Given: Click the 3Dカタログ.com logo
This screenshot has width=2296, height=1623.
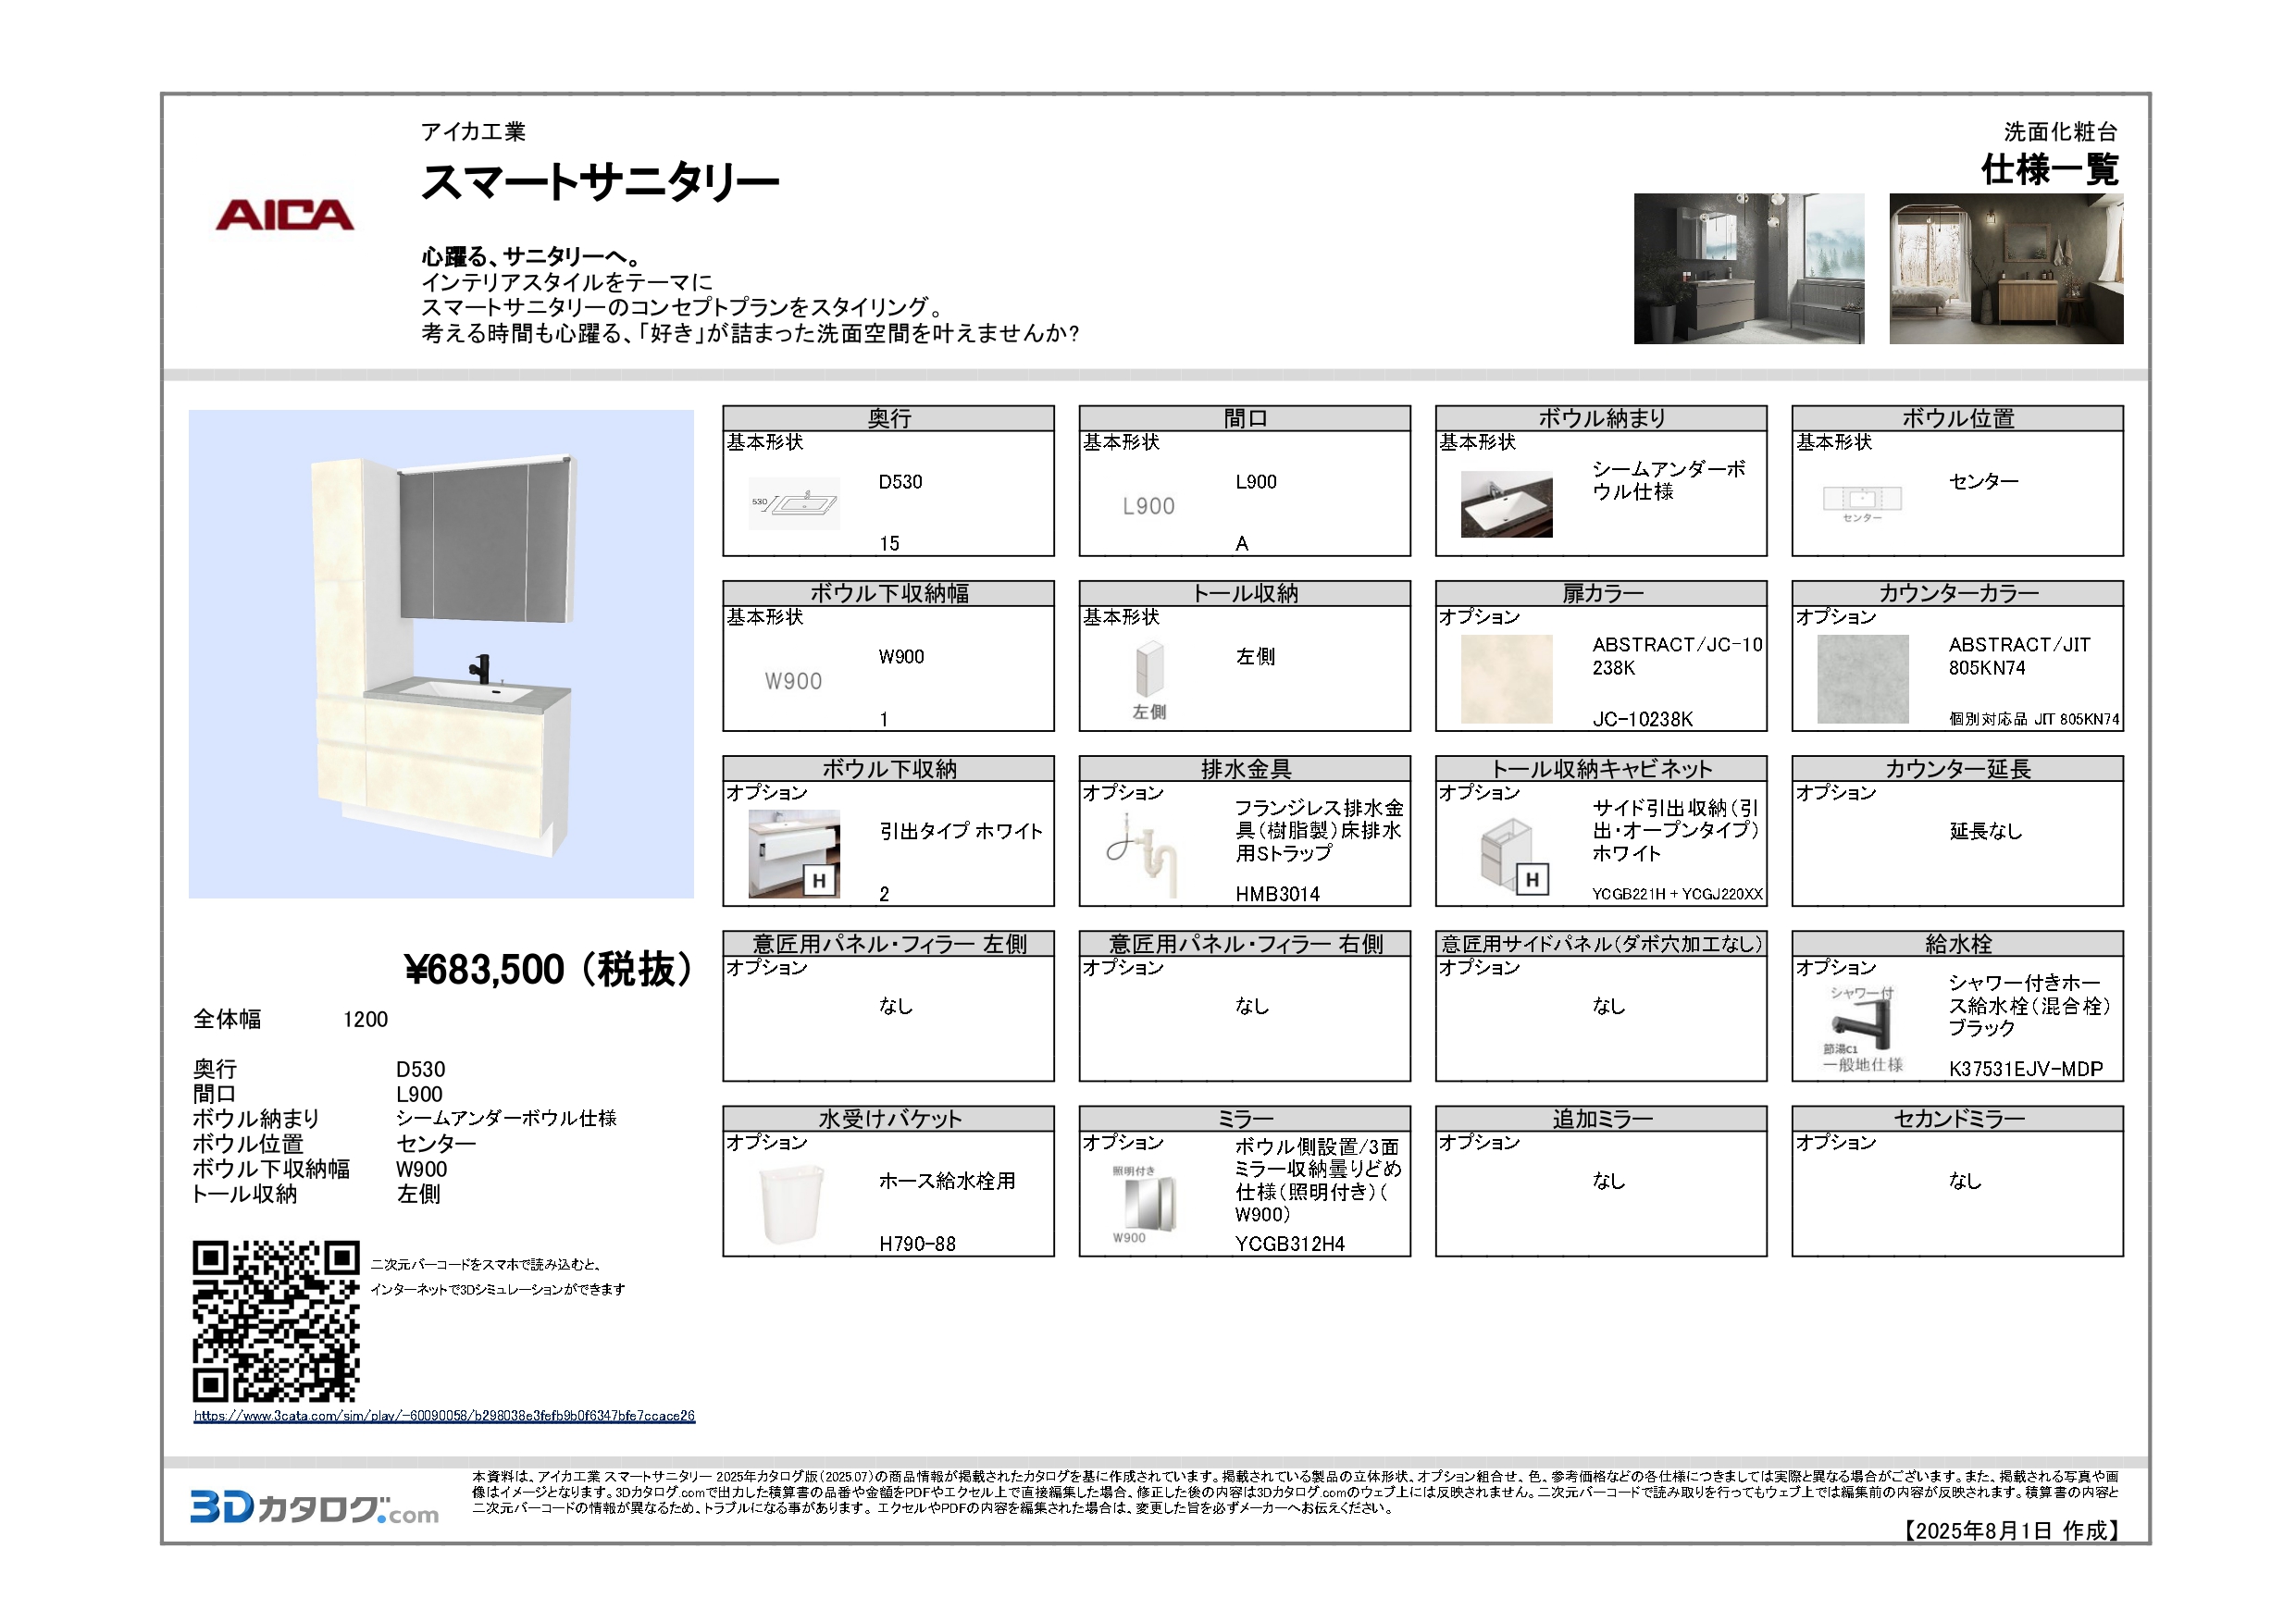Looking at the screenshot, I should (314, 1508).
